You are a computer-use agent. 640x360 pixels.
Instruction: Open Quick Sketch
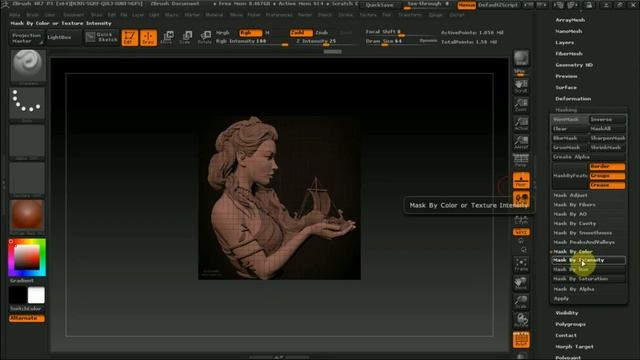pos(102,38)
